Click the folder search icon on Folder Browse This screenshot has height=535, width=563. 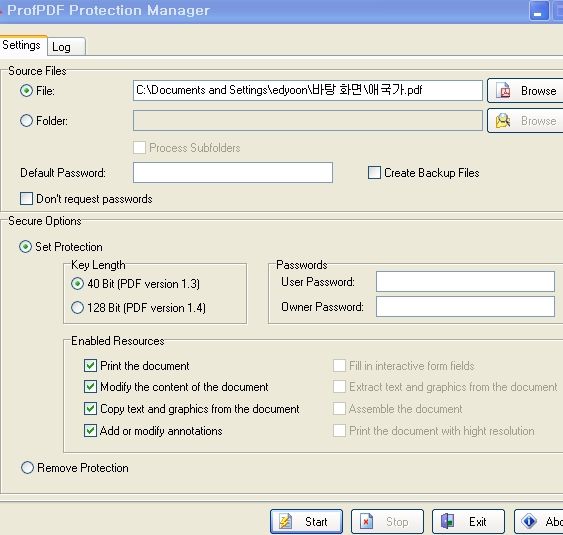coord(503,121)
